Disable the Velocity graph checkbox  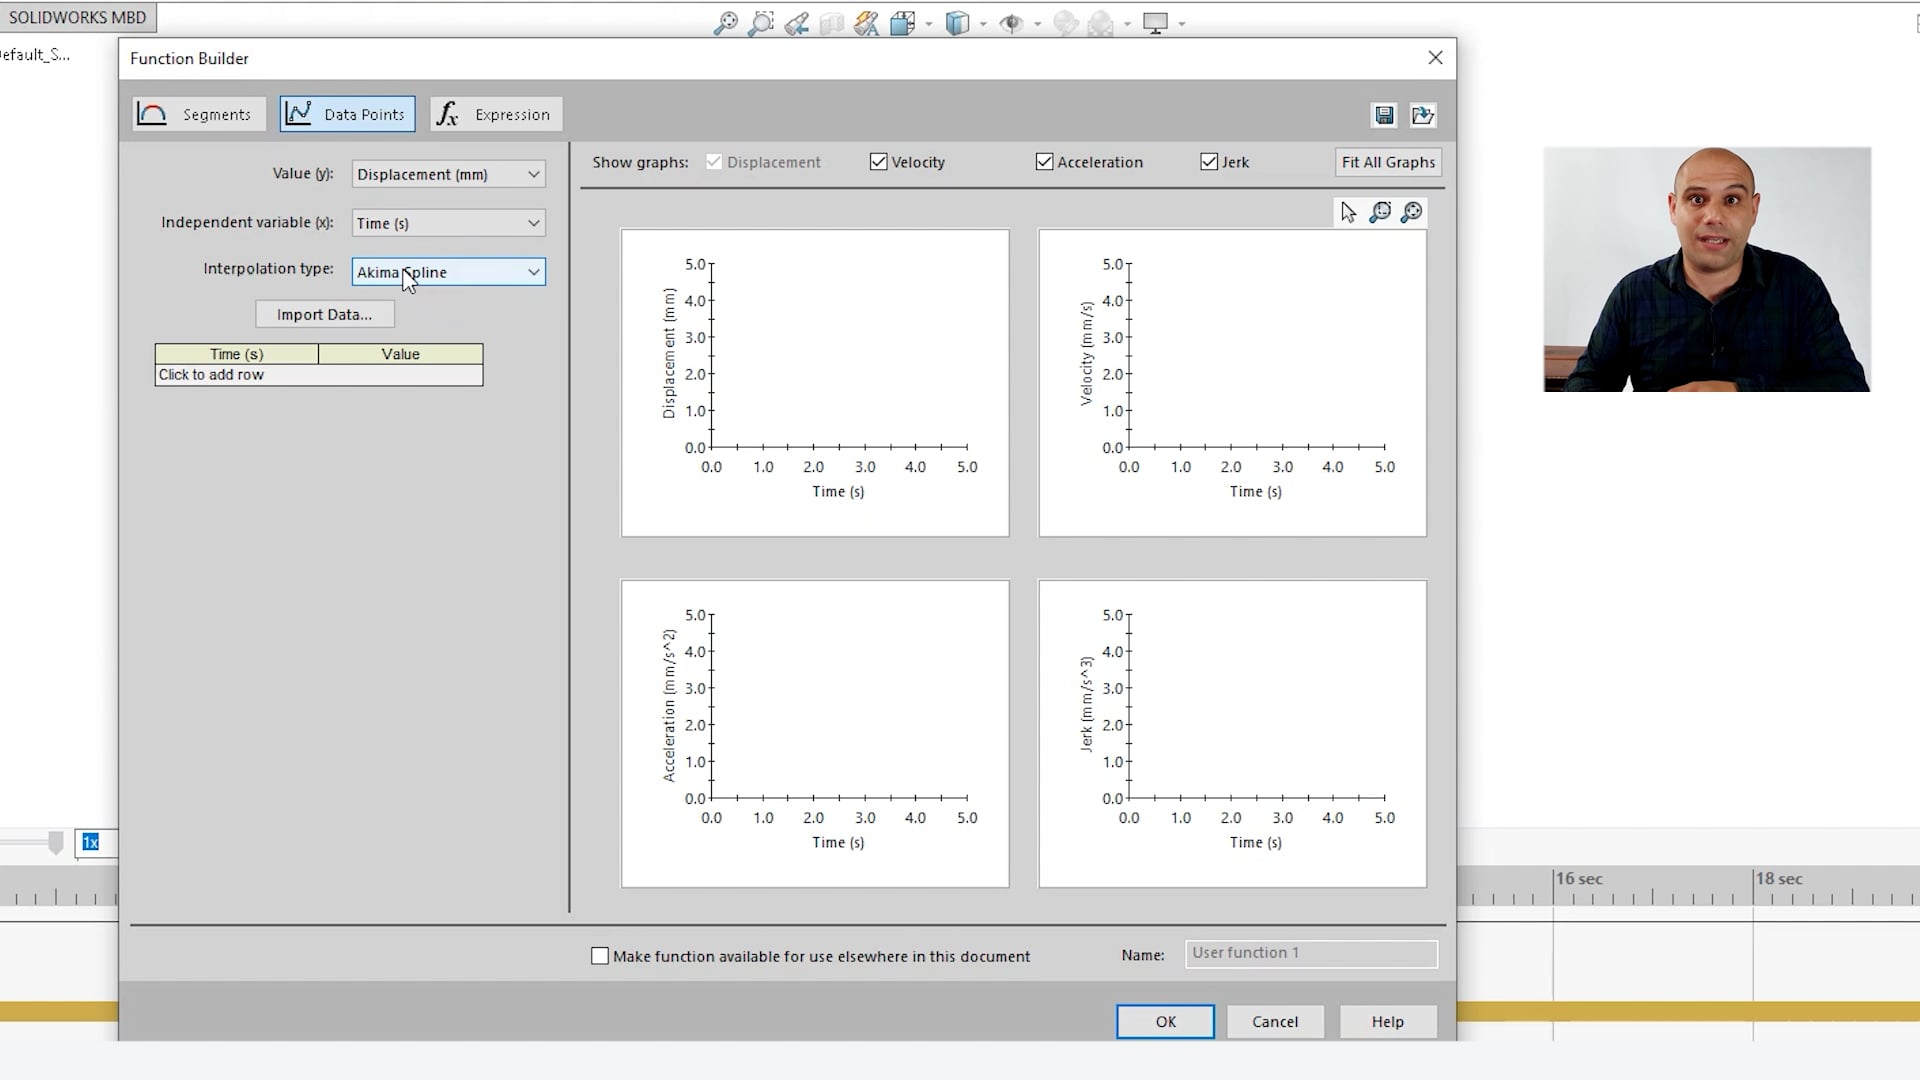(878, 161)
